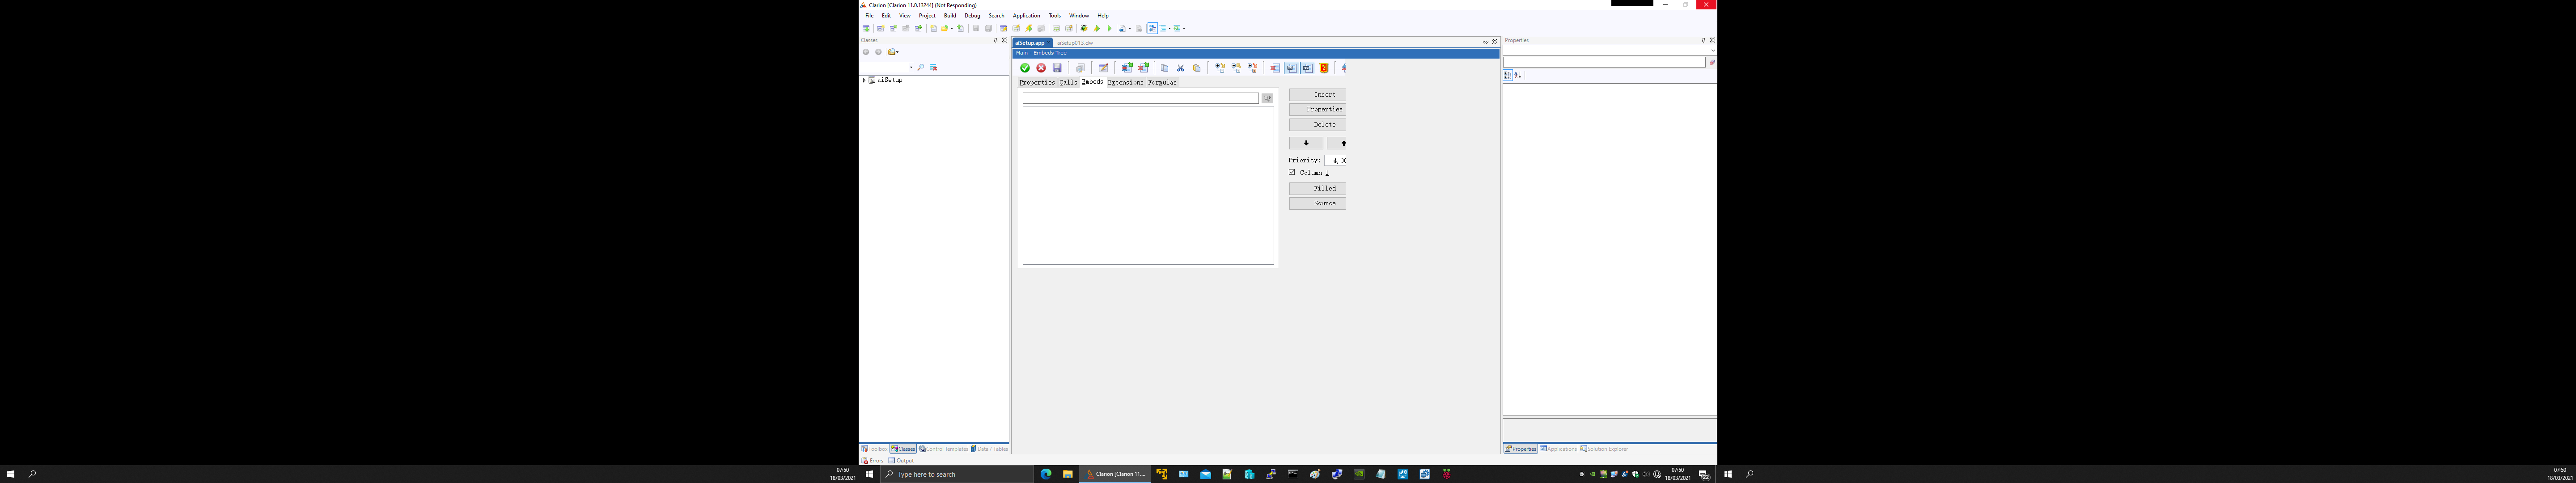Toggle the highlighted CC arrow button in main toolbar

click(x=1153, y=28)
